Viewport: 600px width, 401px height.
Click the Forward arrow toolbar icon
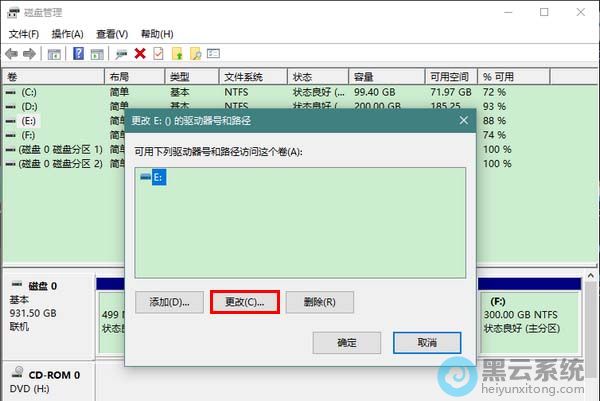coord(30,53)
